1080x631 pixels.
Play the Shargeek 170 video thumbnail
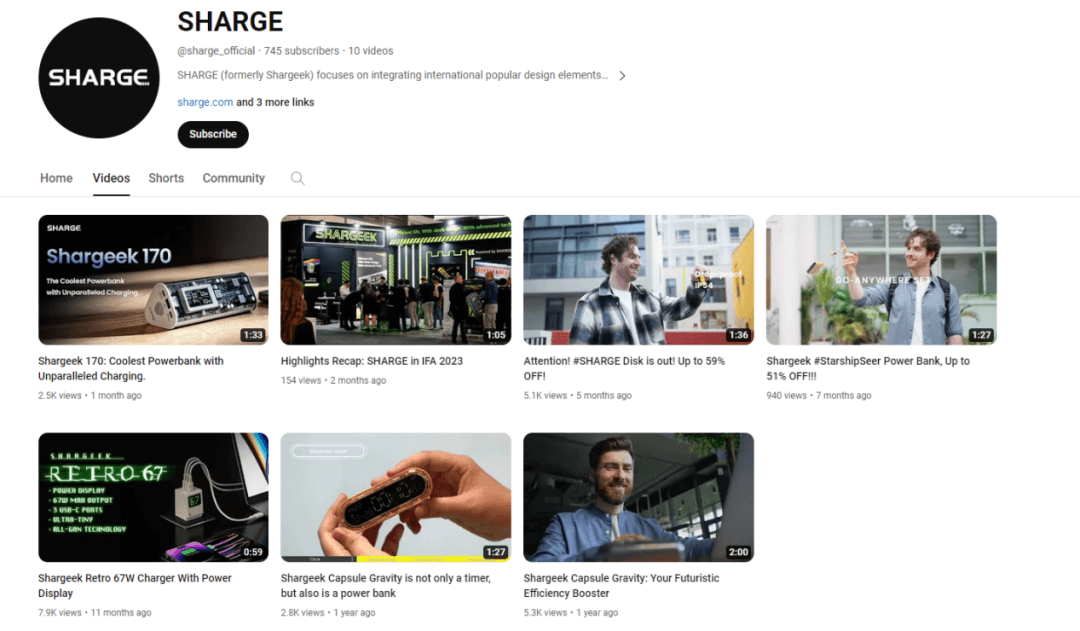(154, 280)
